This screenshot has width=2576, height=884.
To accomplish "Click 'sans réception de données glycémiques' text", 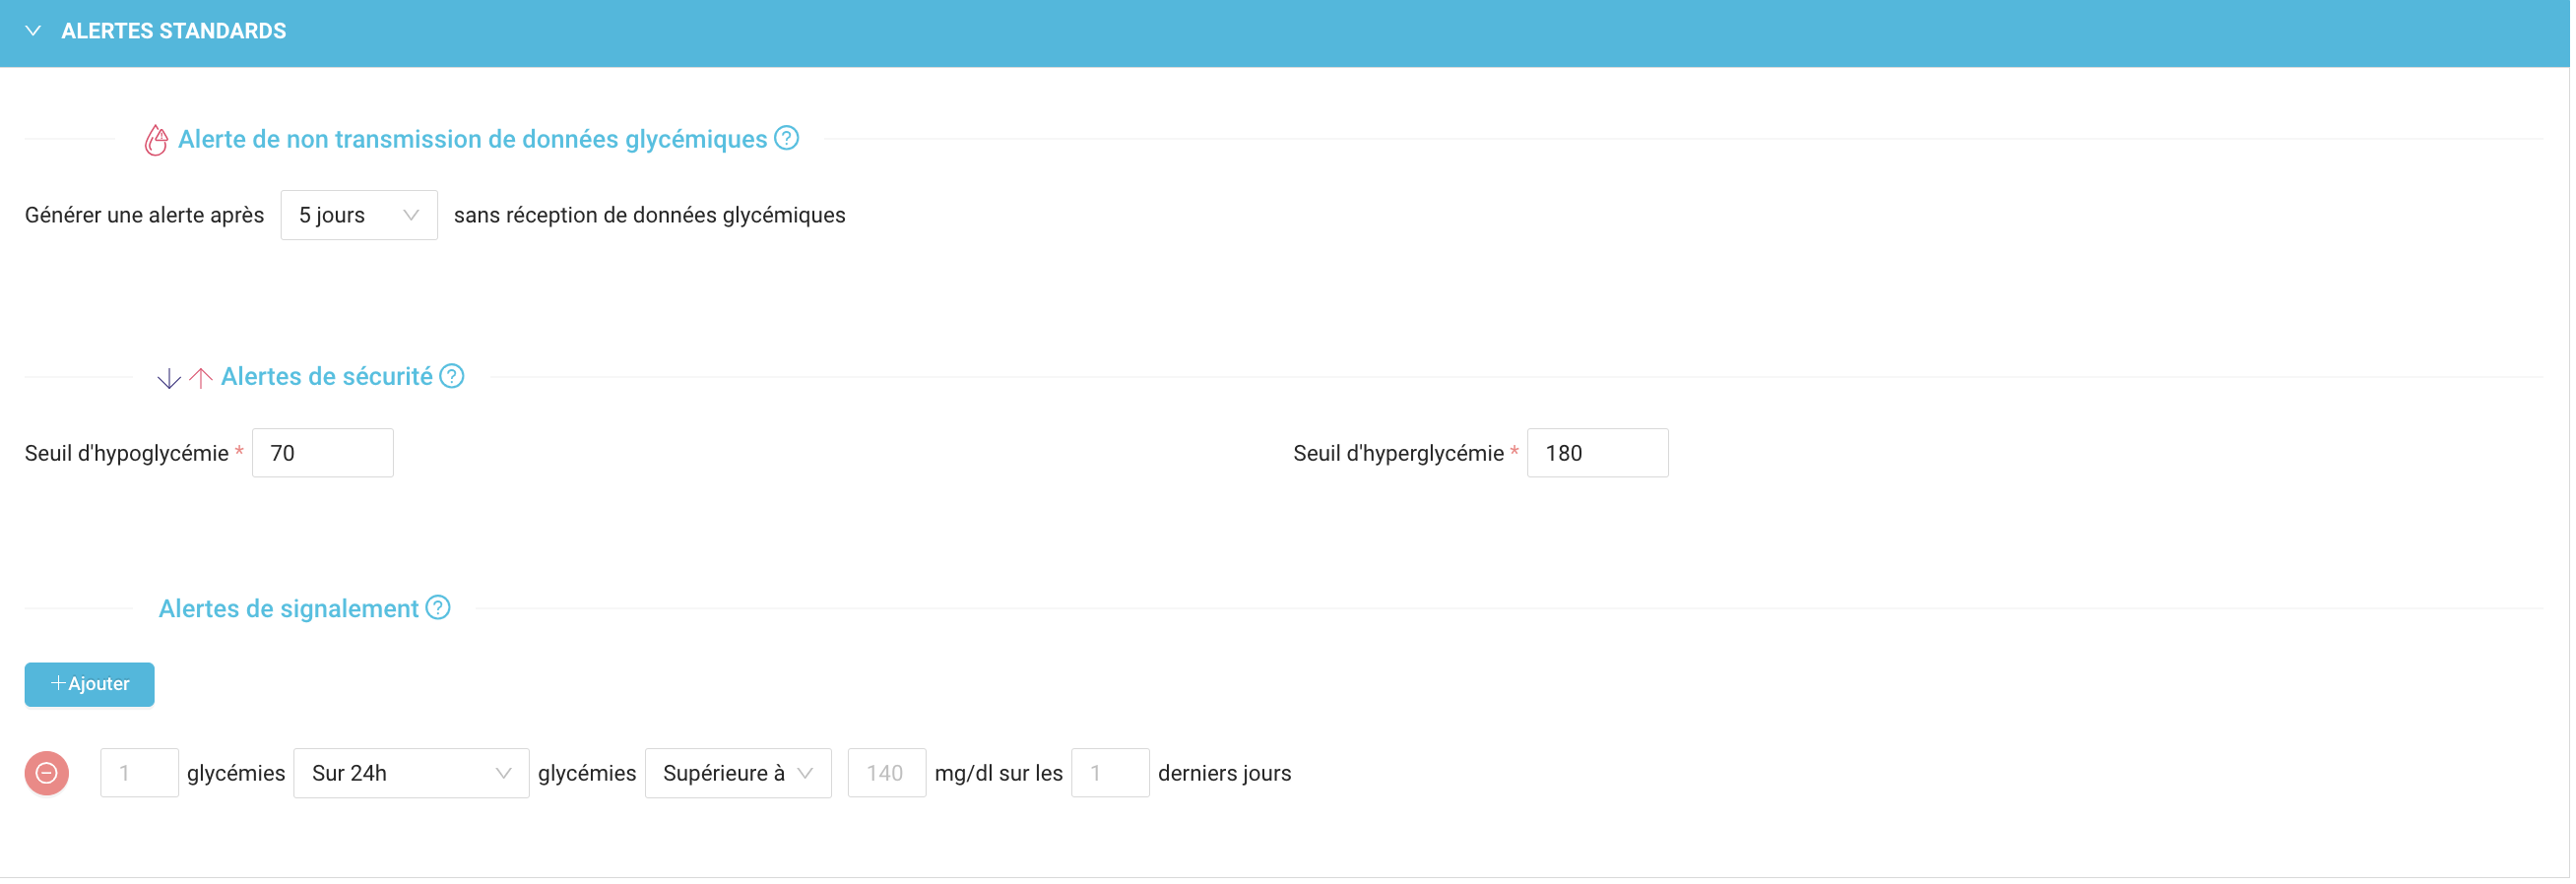I will (x=651, y=216).
